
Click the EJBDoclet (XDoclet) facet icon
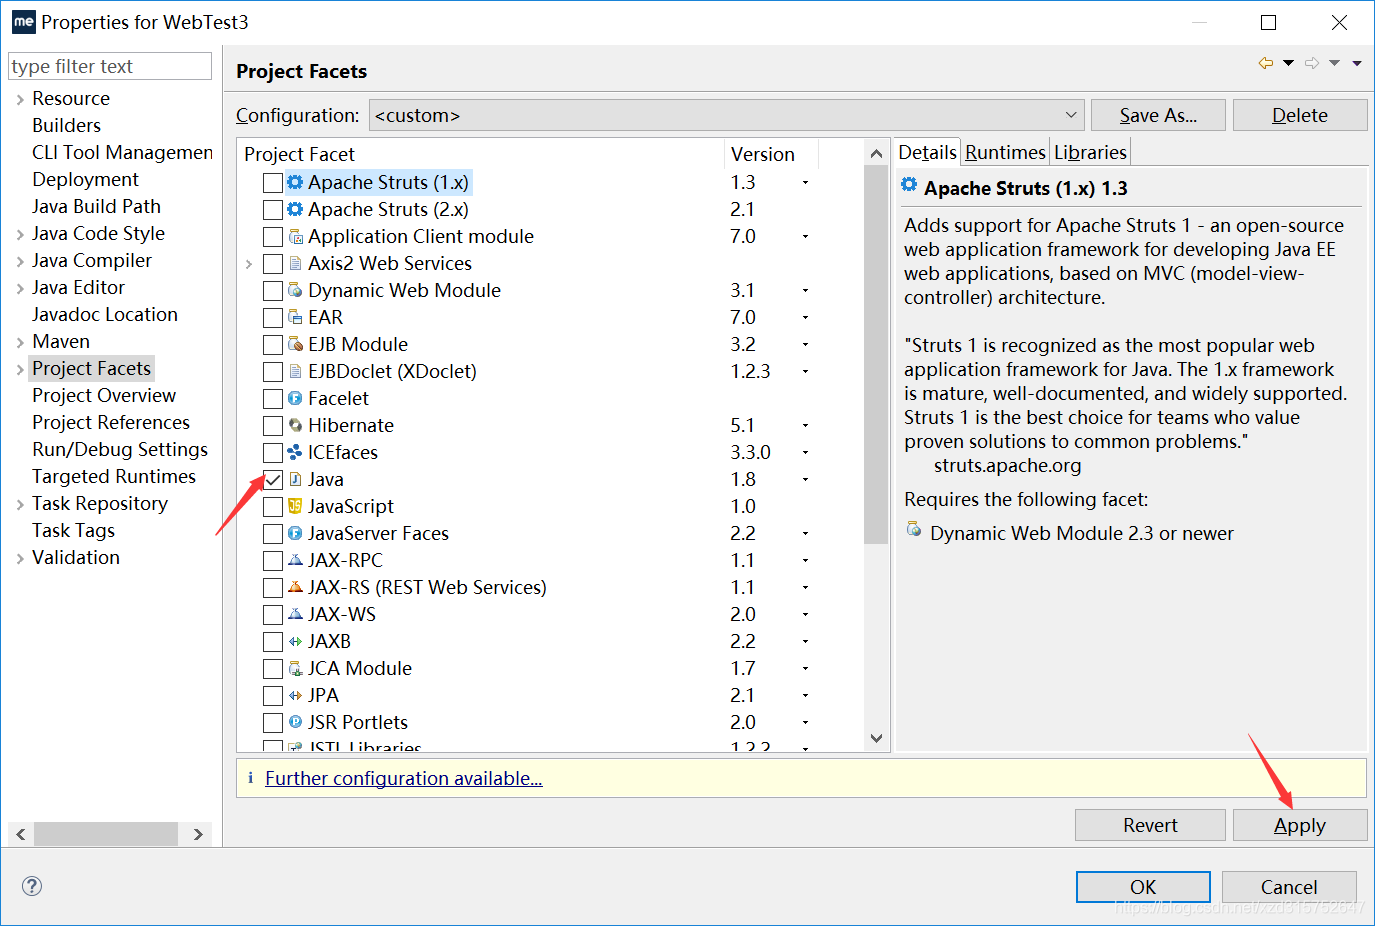pos(295,371)
